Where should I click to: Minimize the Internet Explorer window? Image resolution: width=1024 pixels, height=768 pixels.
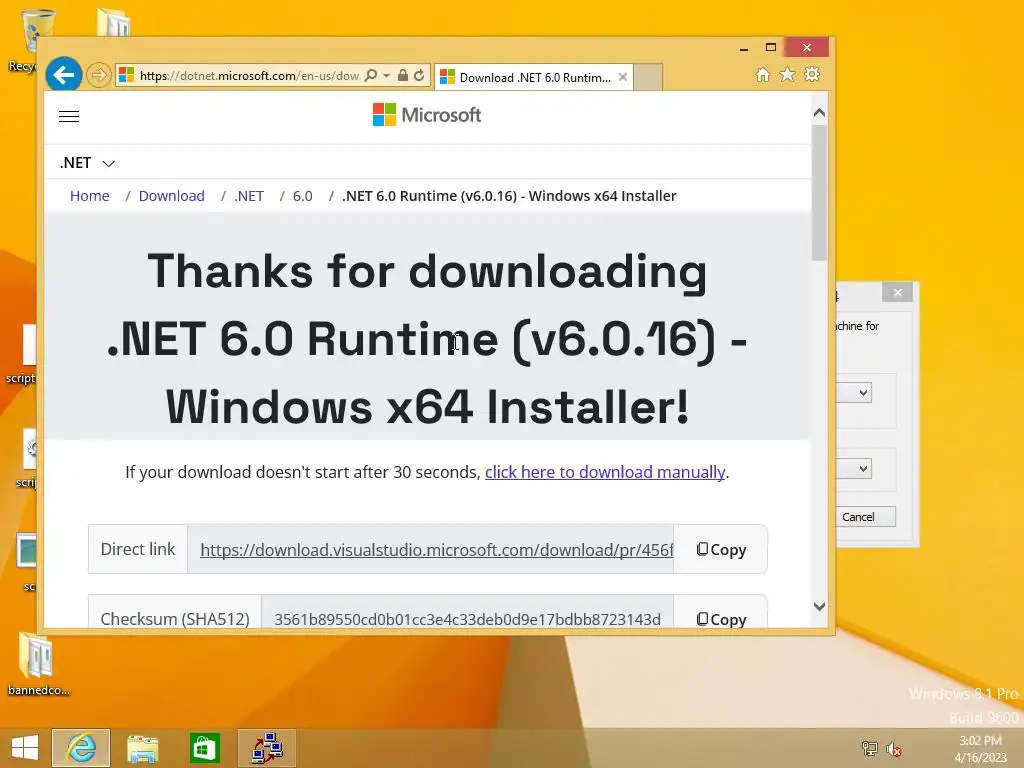744,48
